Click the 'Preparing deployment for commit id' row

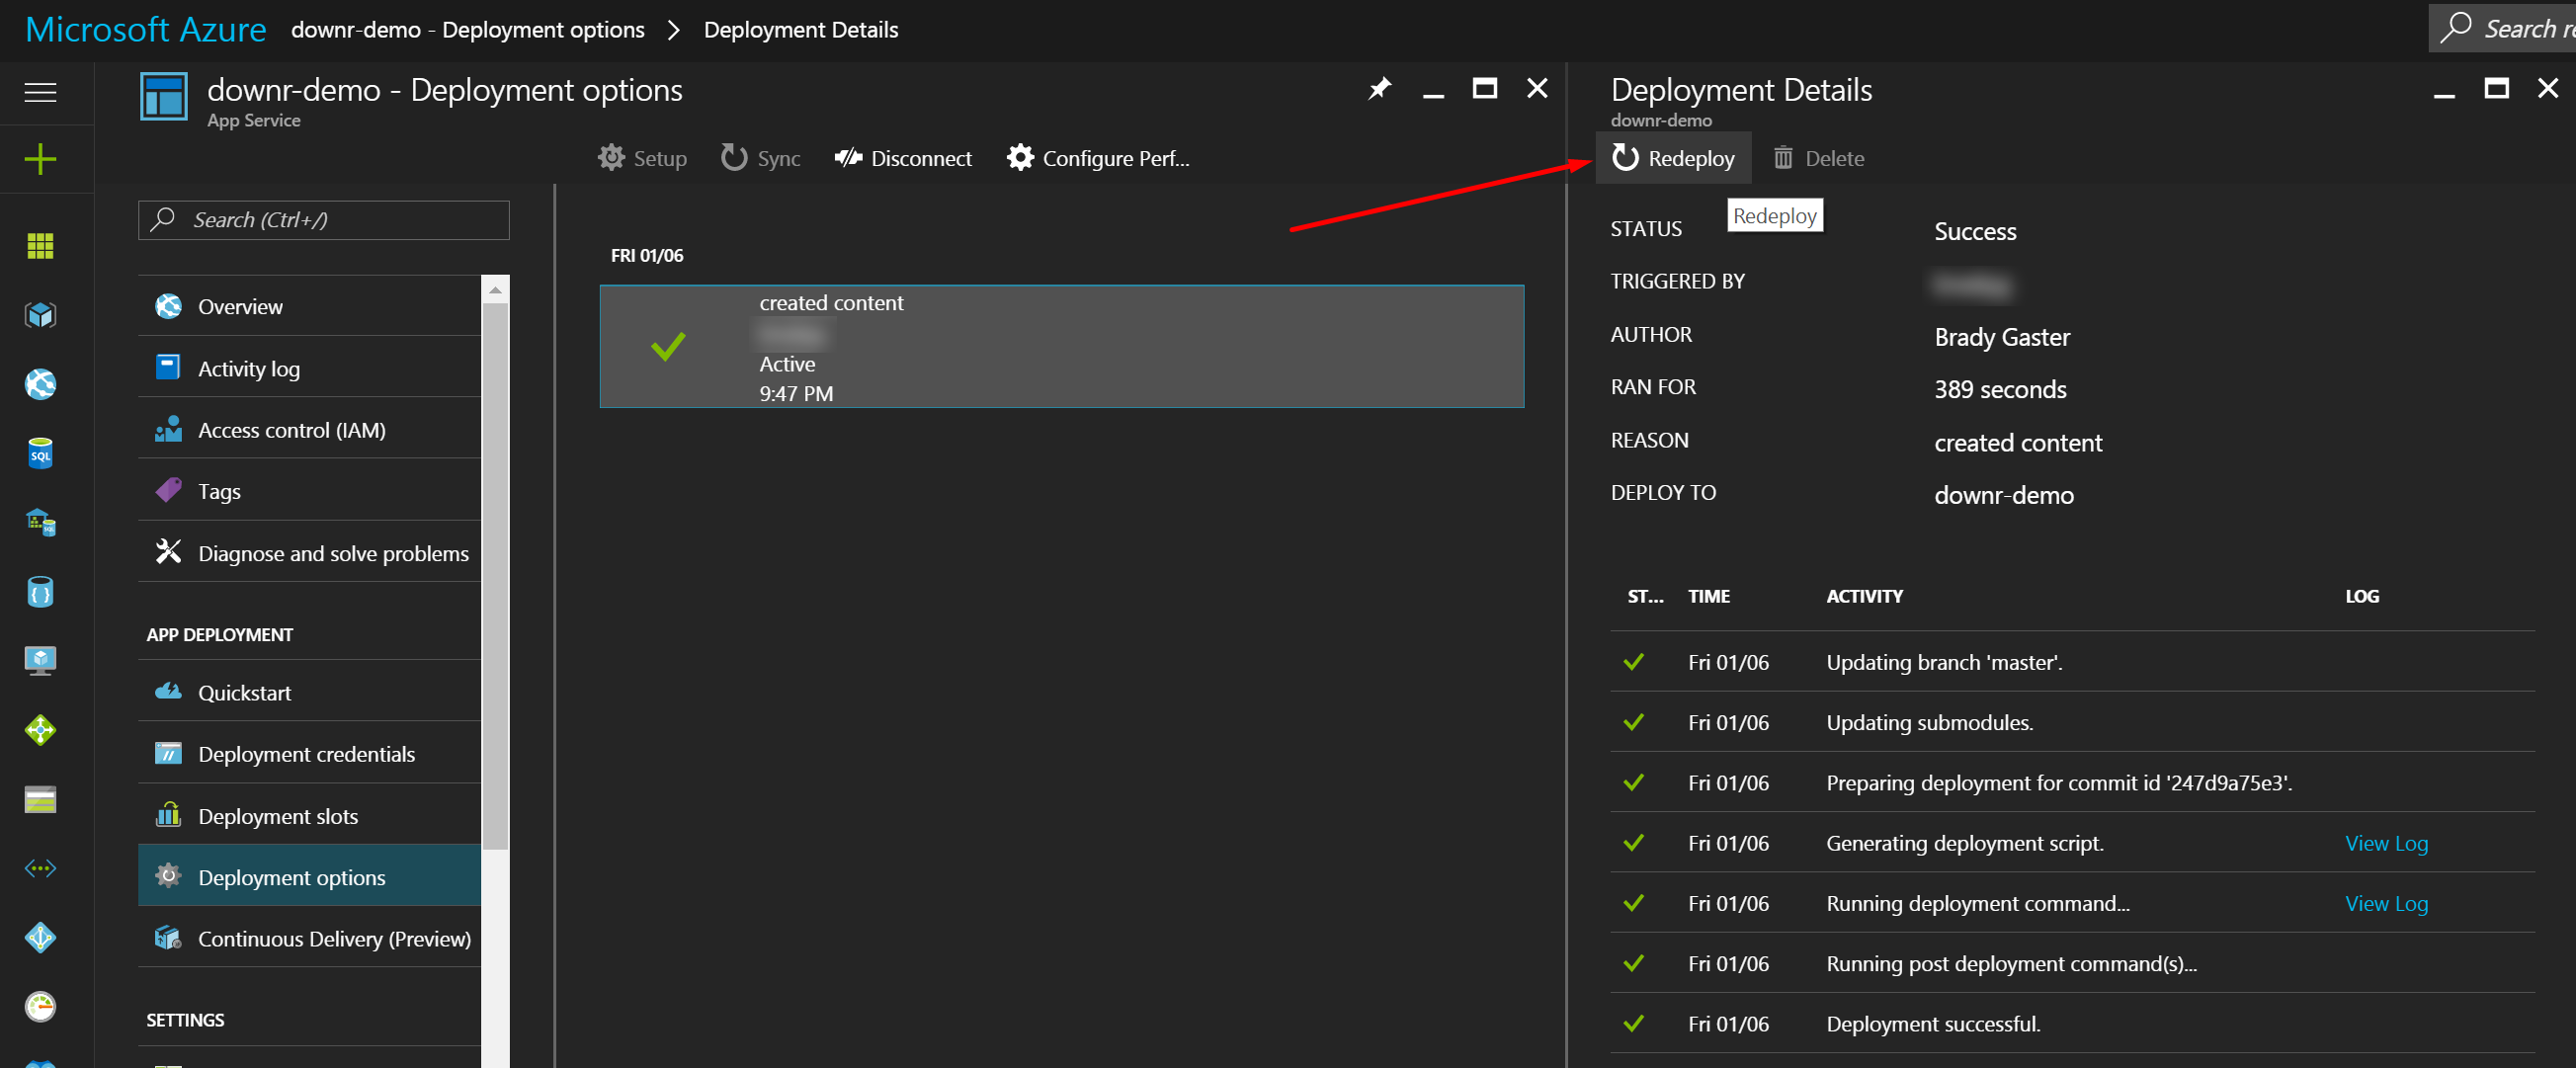pos(2072,782)
